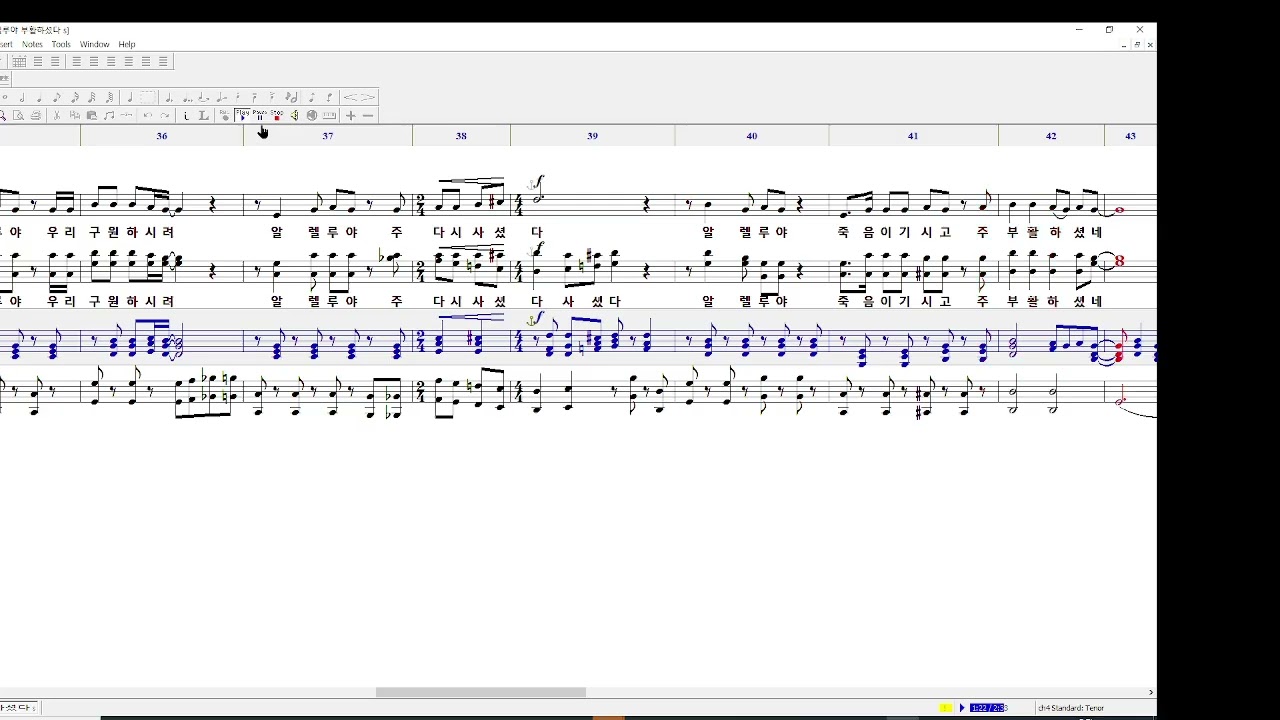The image size is (1280, 720).
Task: Jump to measure 40 marker
Action: pos(752,136)
